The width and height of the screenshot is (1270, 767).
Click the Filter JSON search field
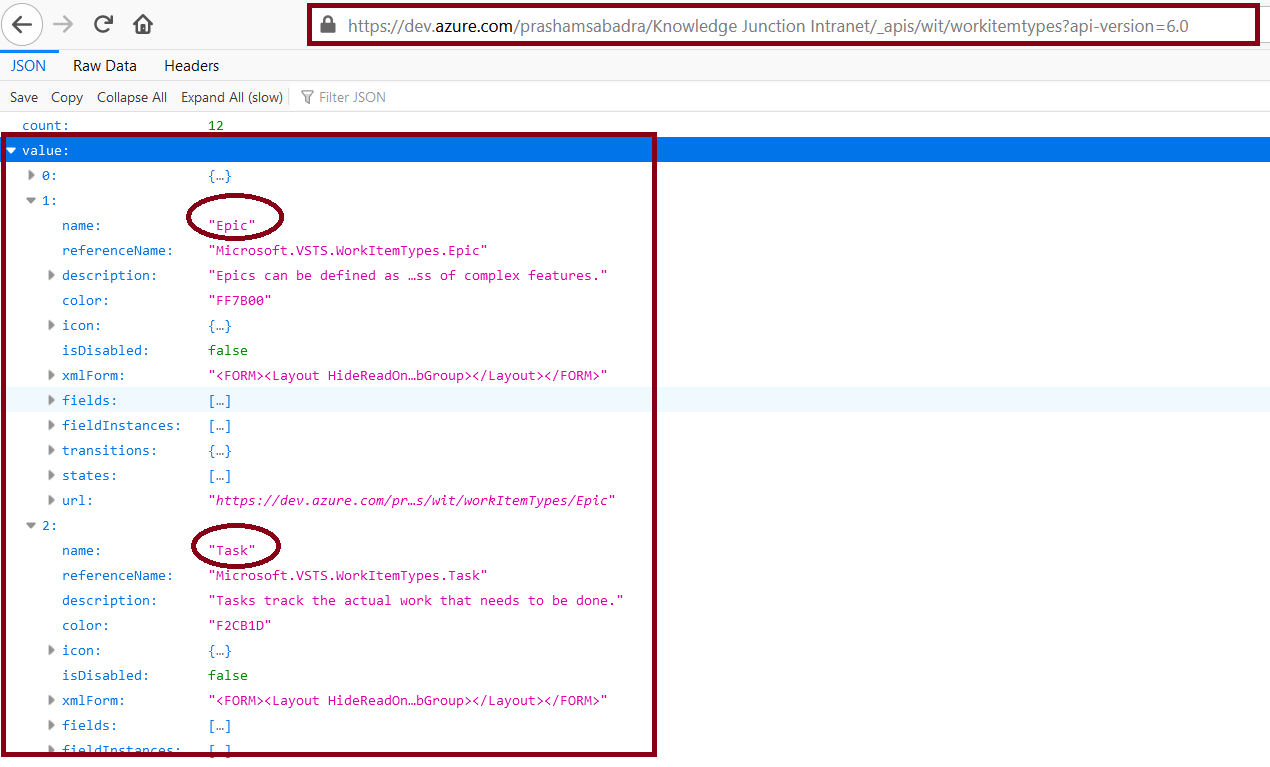pyautogui.click(x=352, y=97)
